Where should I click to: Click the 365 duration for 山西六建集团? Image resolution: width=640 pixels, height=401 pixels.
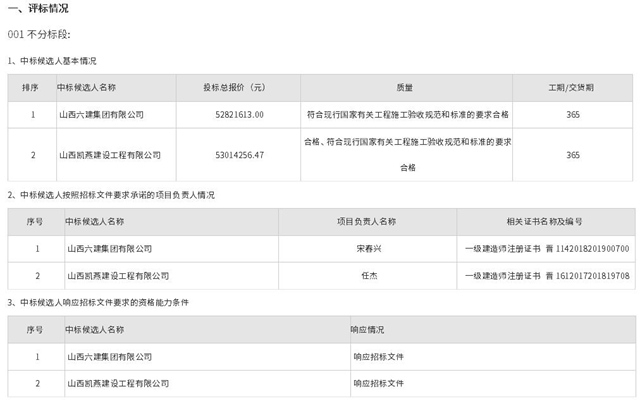click(573, 115)
